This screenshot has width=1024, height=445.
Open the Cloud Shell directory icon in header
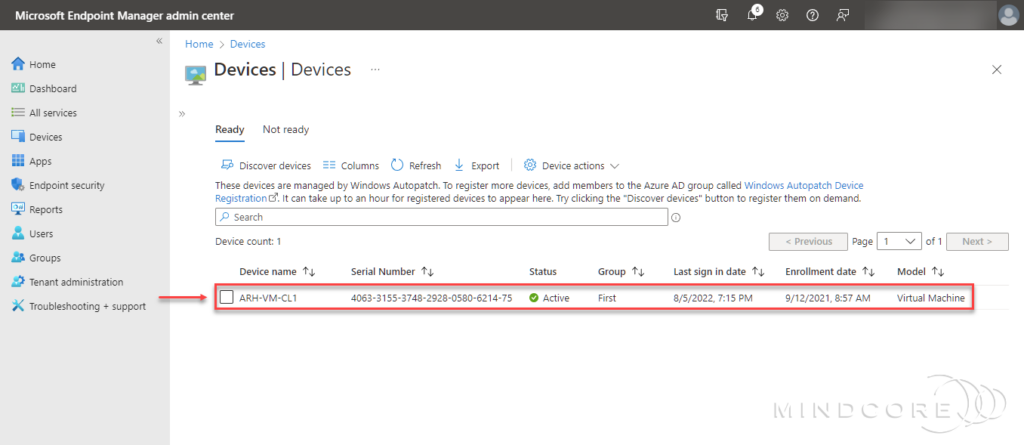[x=722, y=15]
